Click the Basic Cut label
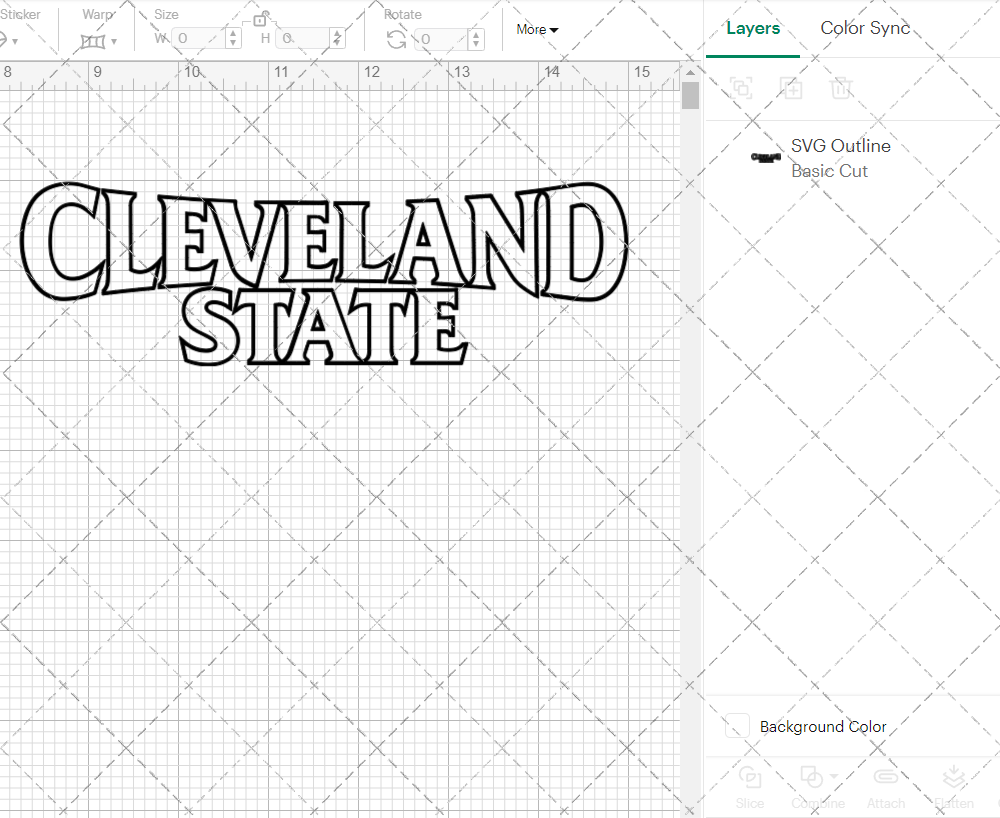The image size is (1000, 818). (829, 171)
